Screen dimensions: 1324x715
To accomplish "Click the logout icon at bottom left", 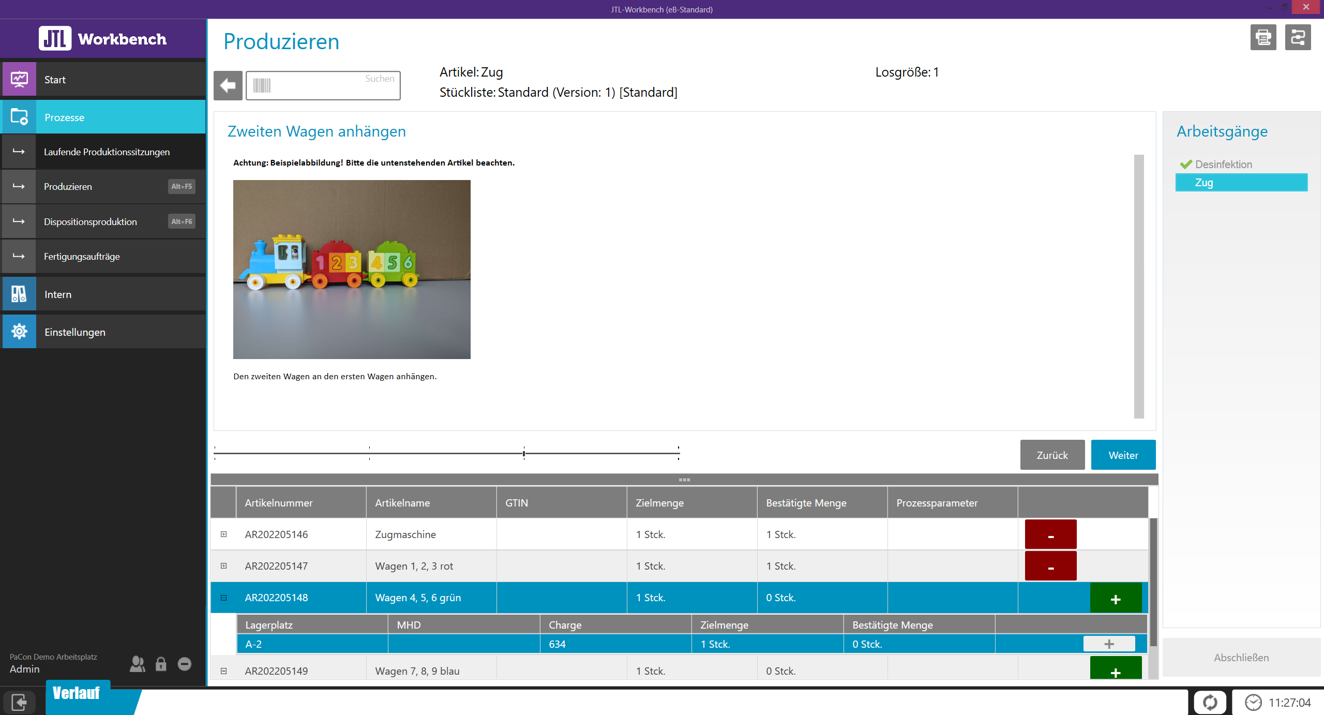I will pyautogui.click(x=19, y=702).
